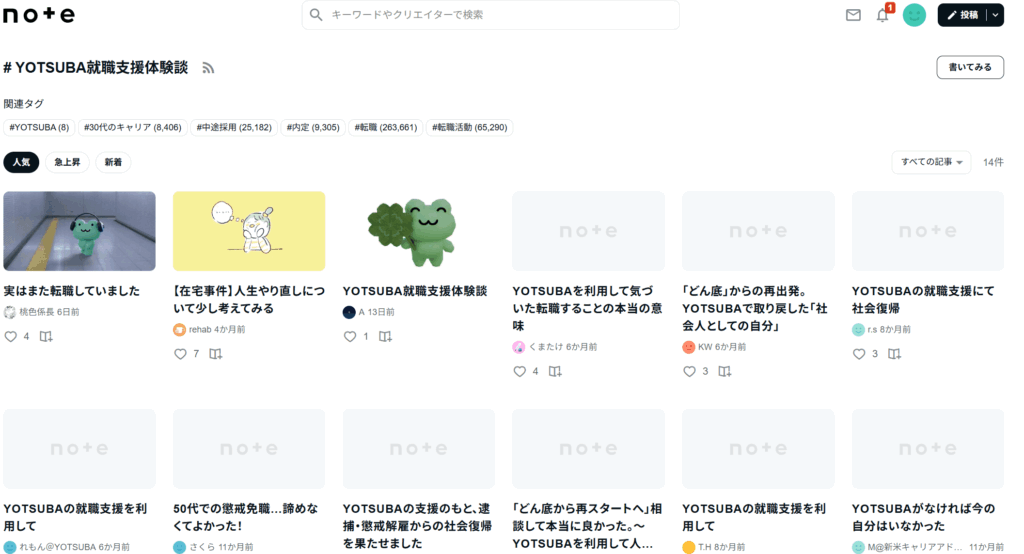
Task: Click author name 桃色係長
Action: 37,312
